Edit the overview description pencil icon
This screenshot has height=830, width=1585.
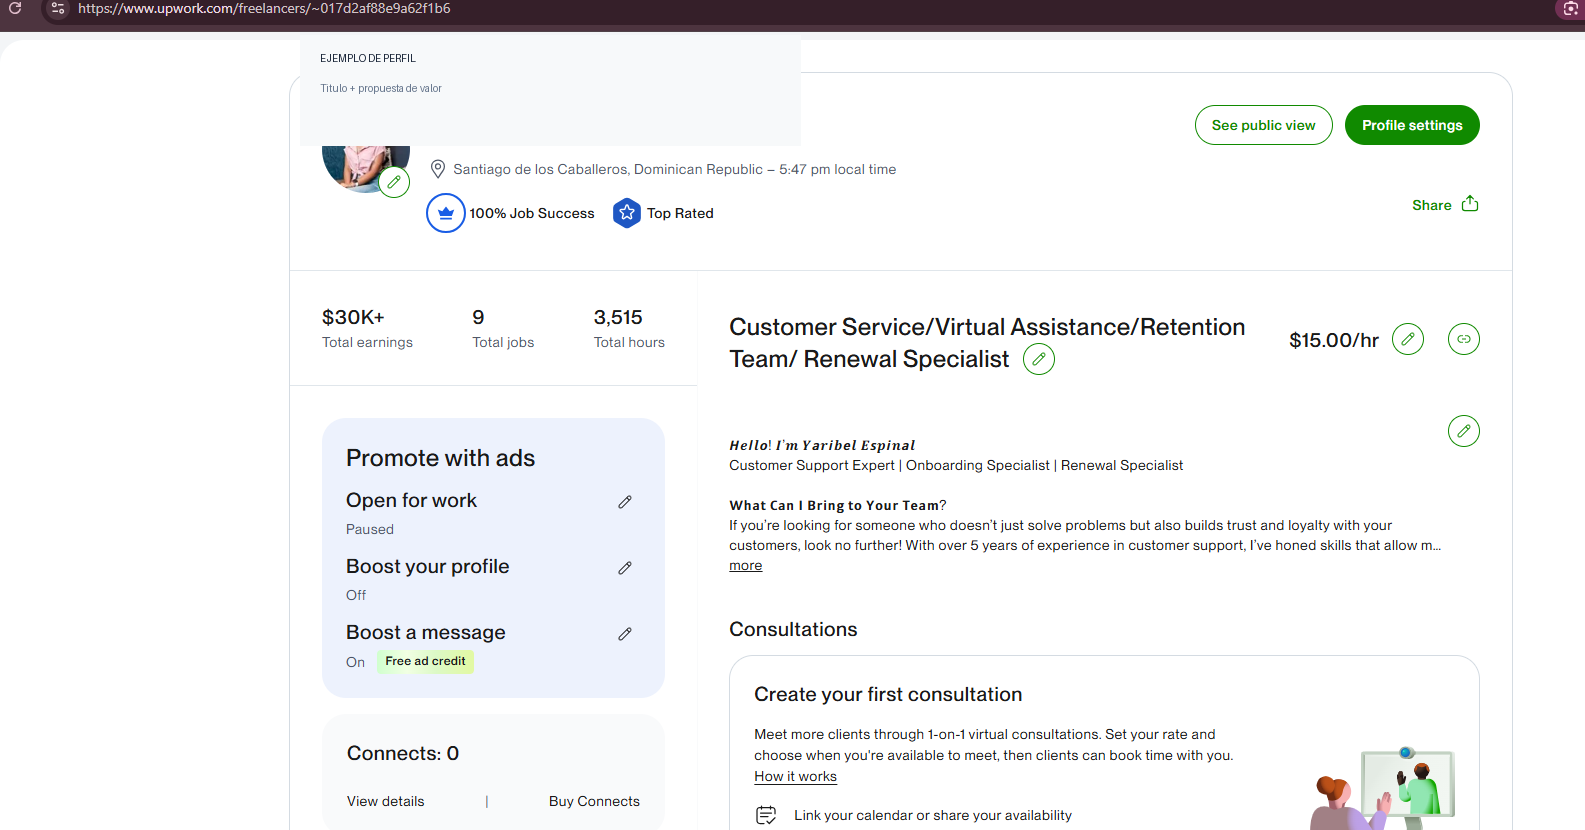coord(1464,431)
